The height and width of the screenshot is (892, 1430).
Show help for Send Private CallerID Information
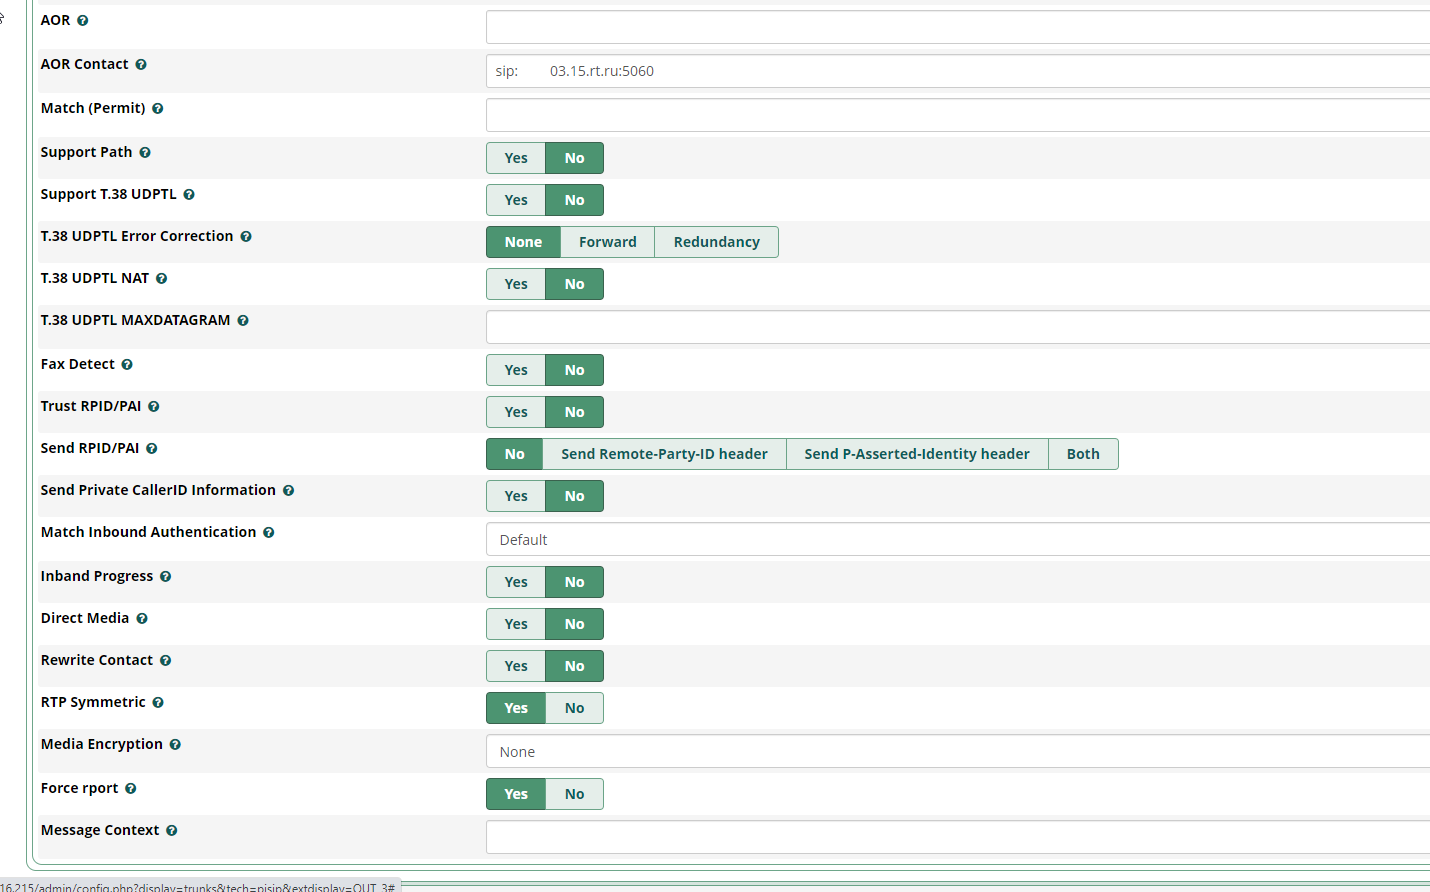(x=288, y=491)
